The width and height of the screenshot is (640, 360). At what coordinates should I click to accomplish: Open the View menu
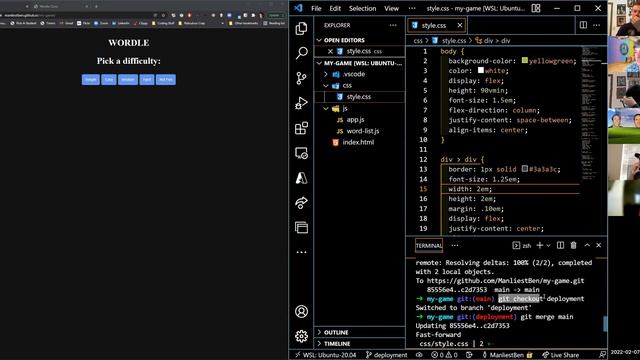[x=391, y=8]
